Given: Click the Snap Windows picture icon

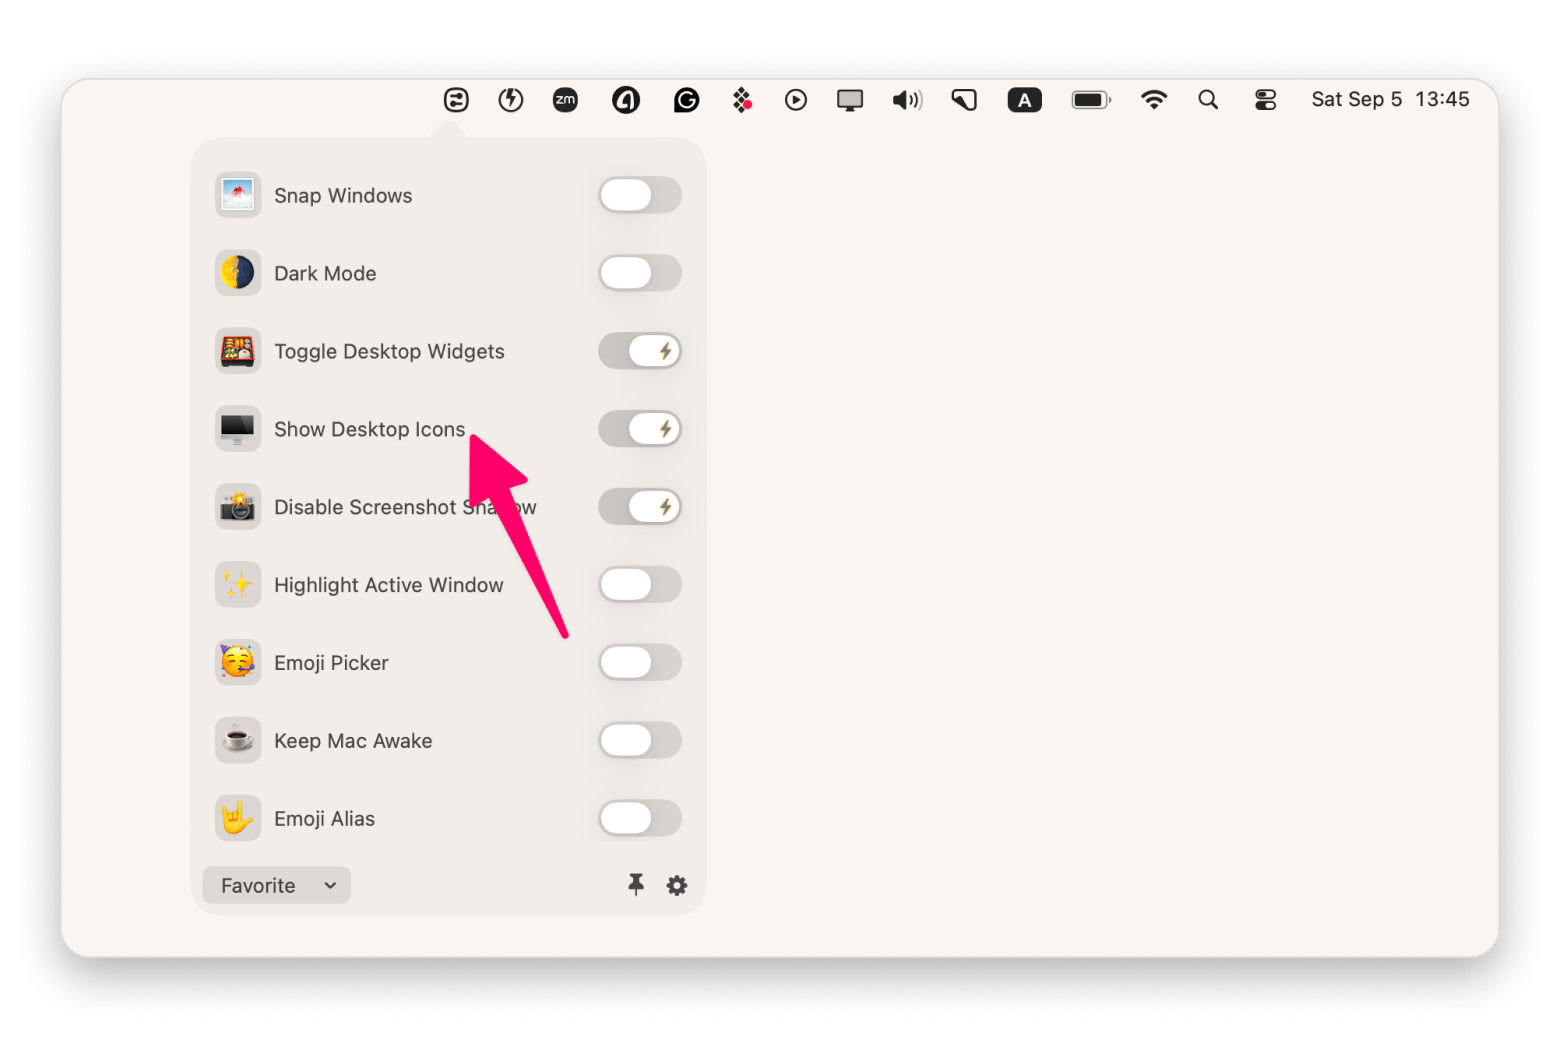Looking at the screenshot, I should (238, 195).
